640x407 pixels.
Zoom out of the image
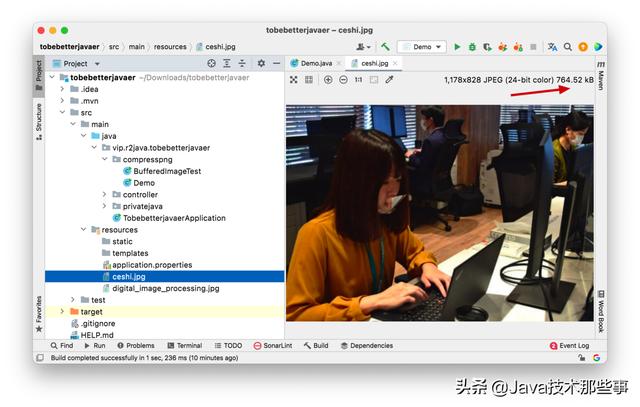[344, 80]
